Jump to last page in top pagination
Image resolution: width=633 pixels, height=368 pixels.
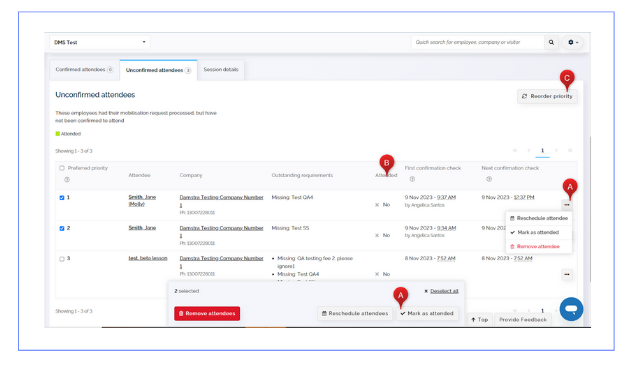570,151
